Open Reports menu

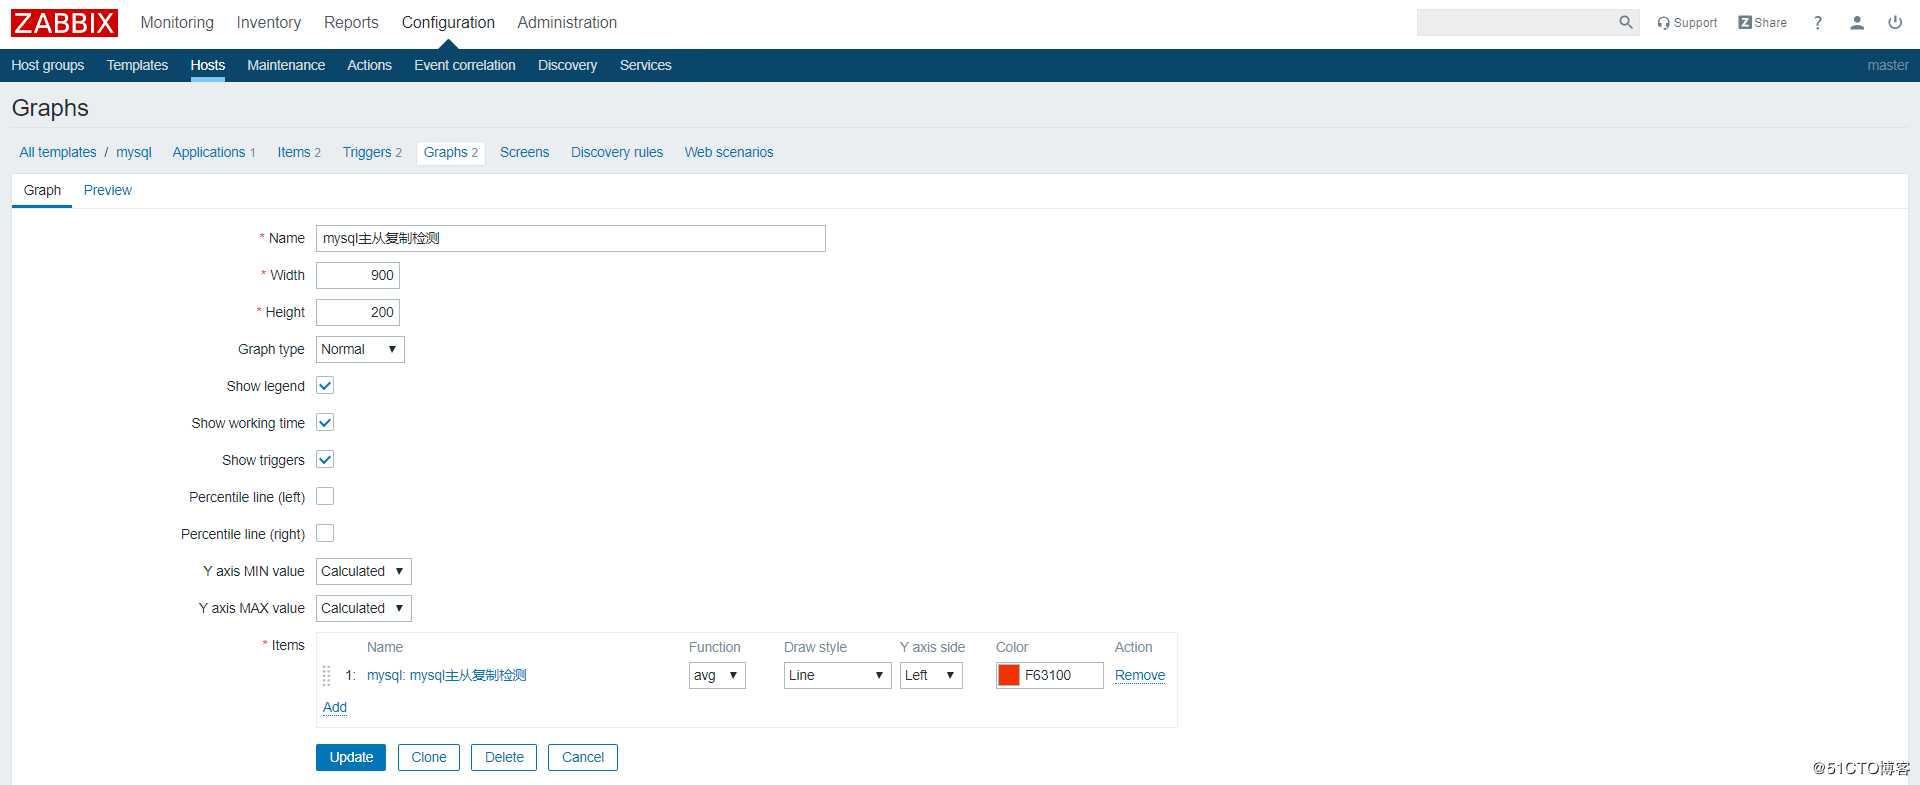click(x=351, y=22)
